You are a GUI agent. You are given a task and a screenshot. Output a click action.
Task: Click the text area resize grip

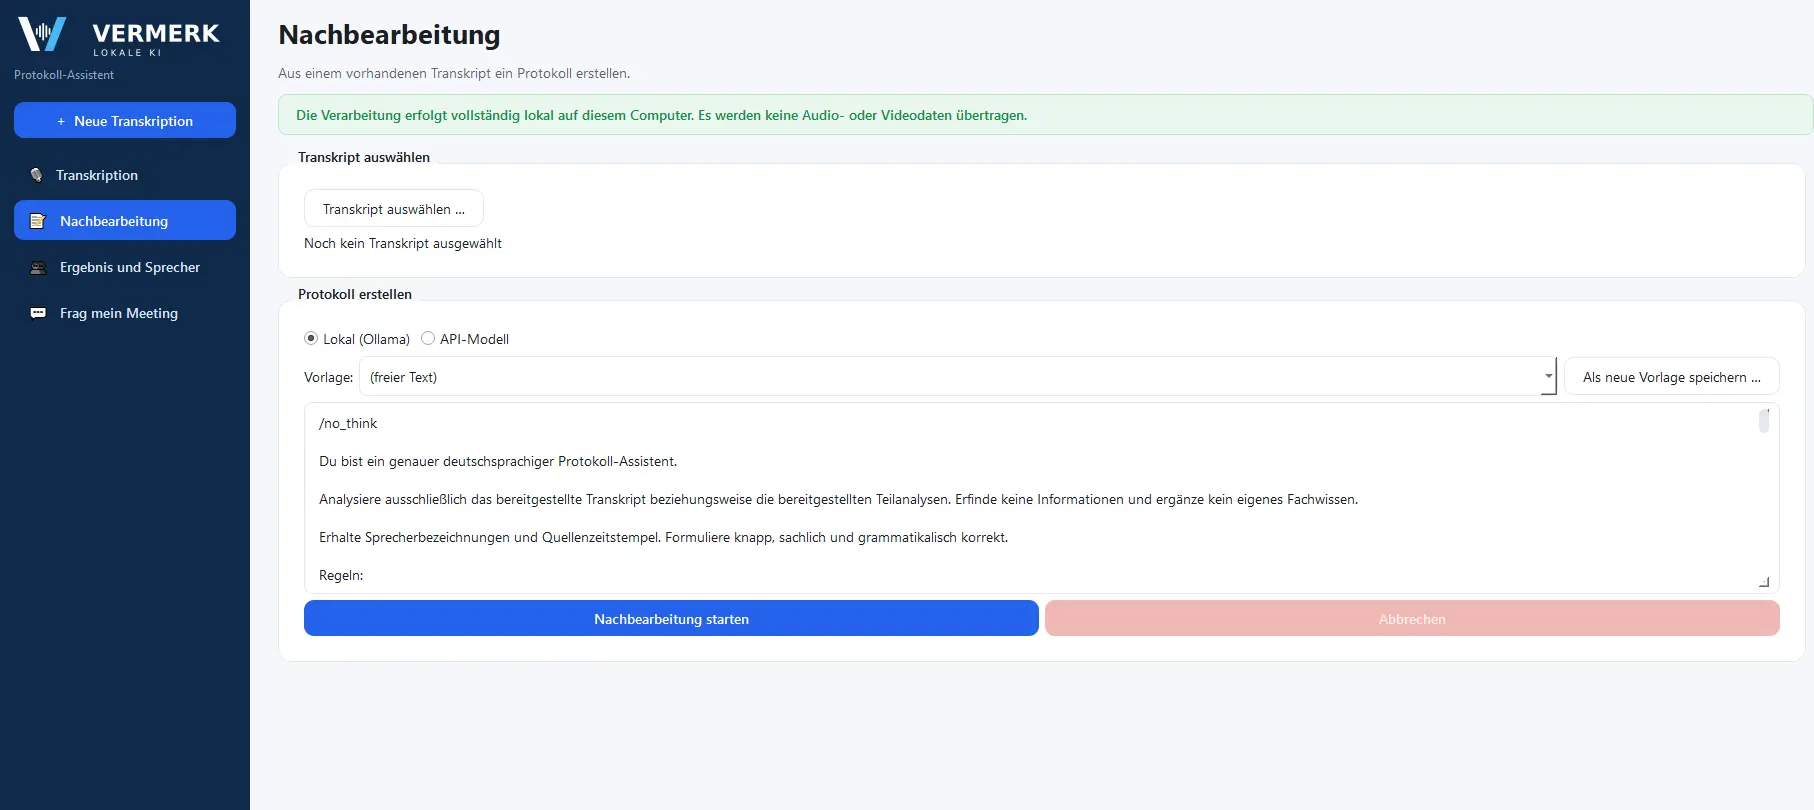(1764, 582)
